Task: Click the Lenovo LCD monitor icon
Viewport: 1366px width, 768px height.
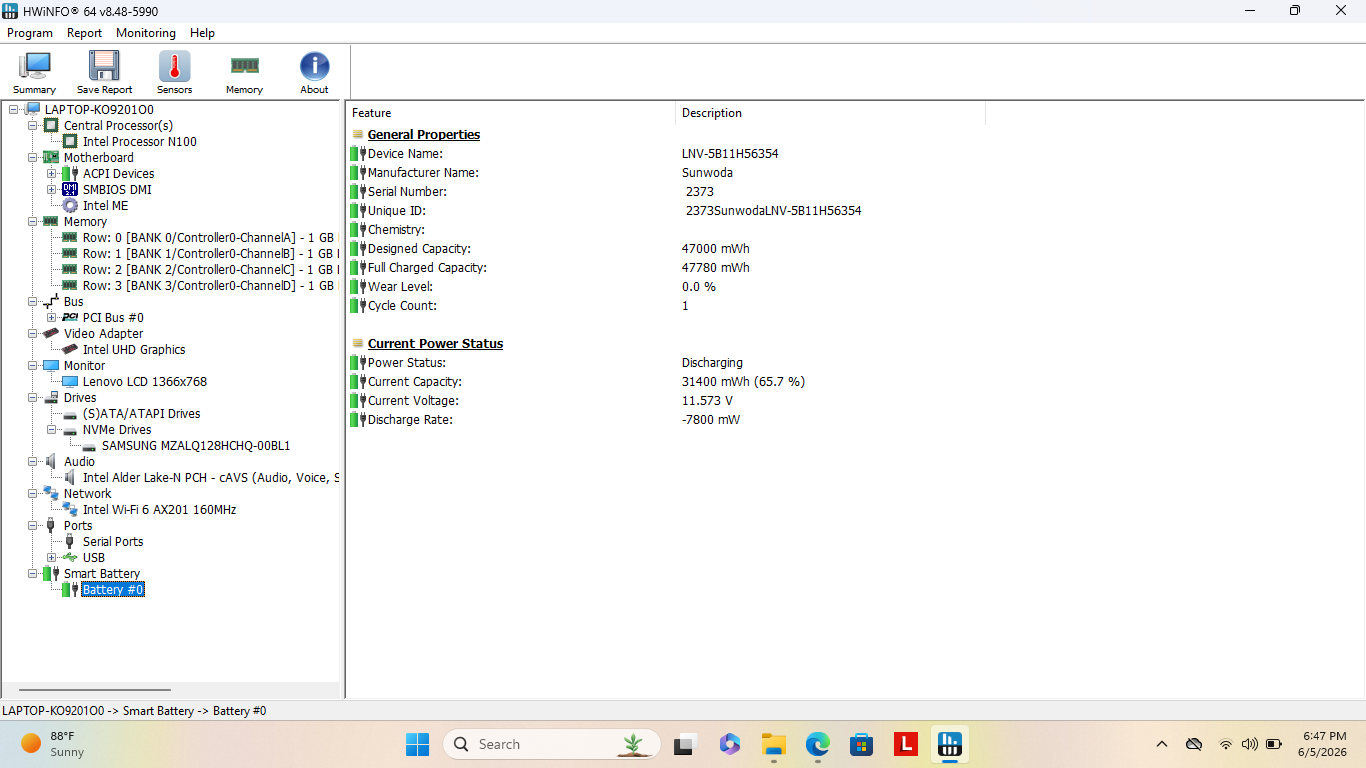Action: coord(70,382)
